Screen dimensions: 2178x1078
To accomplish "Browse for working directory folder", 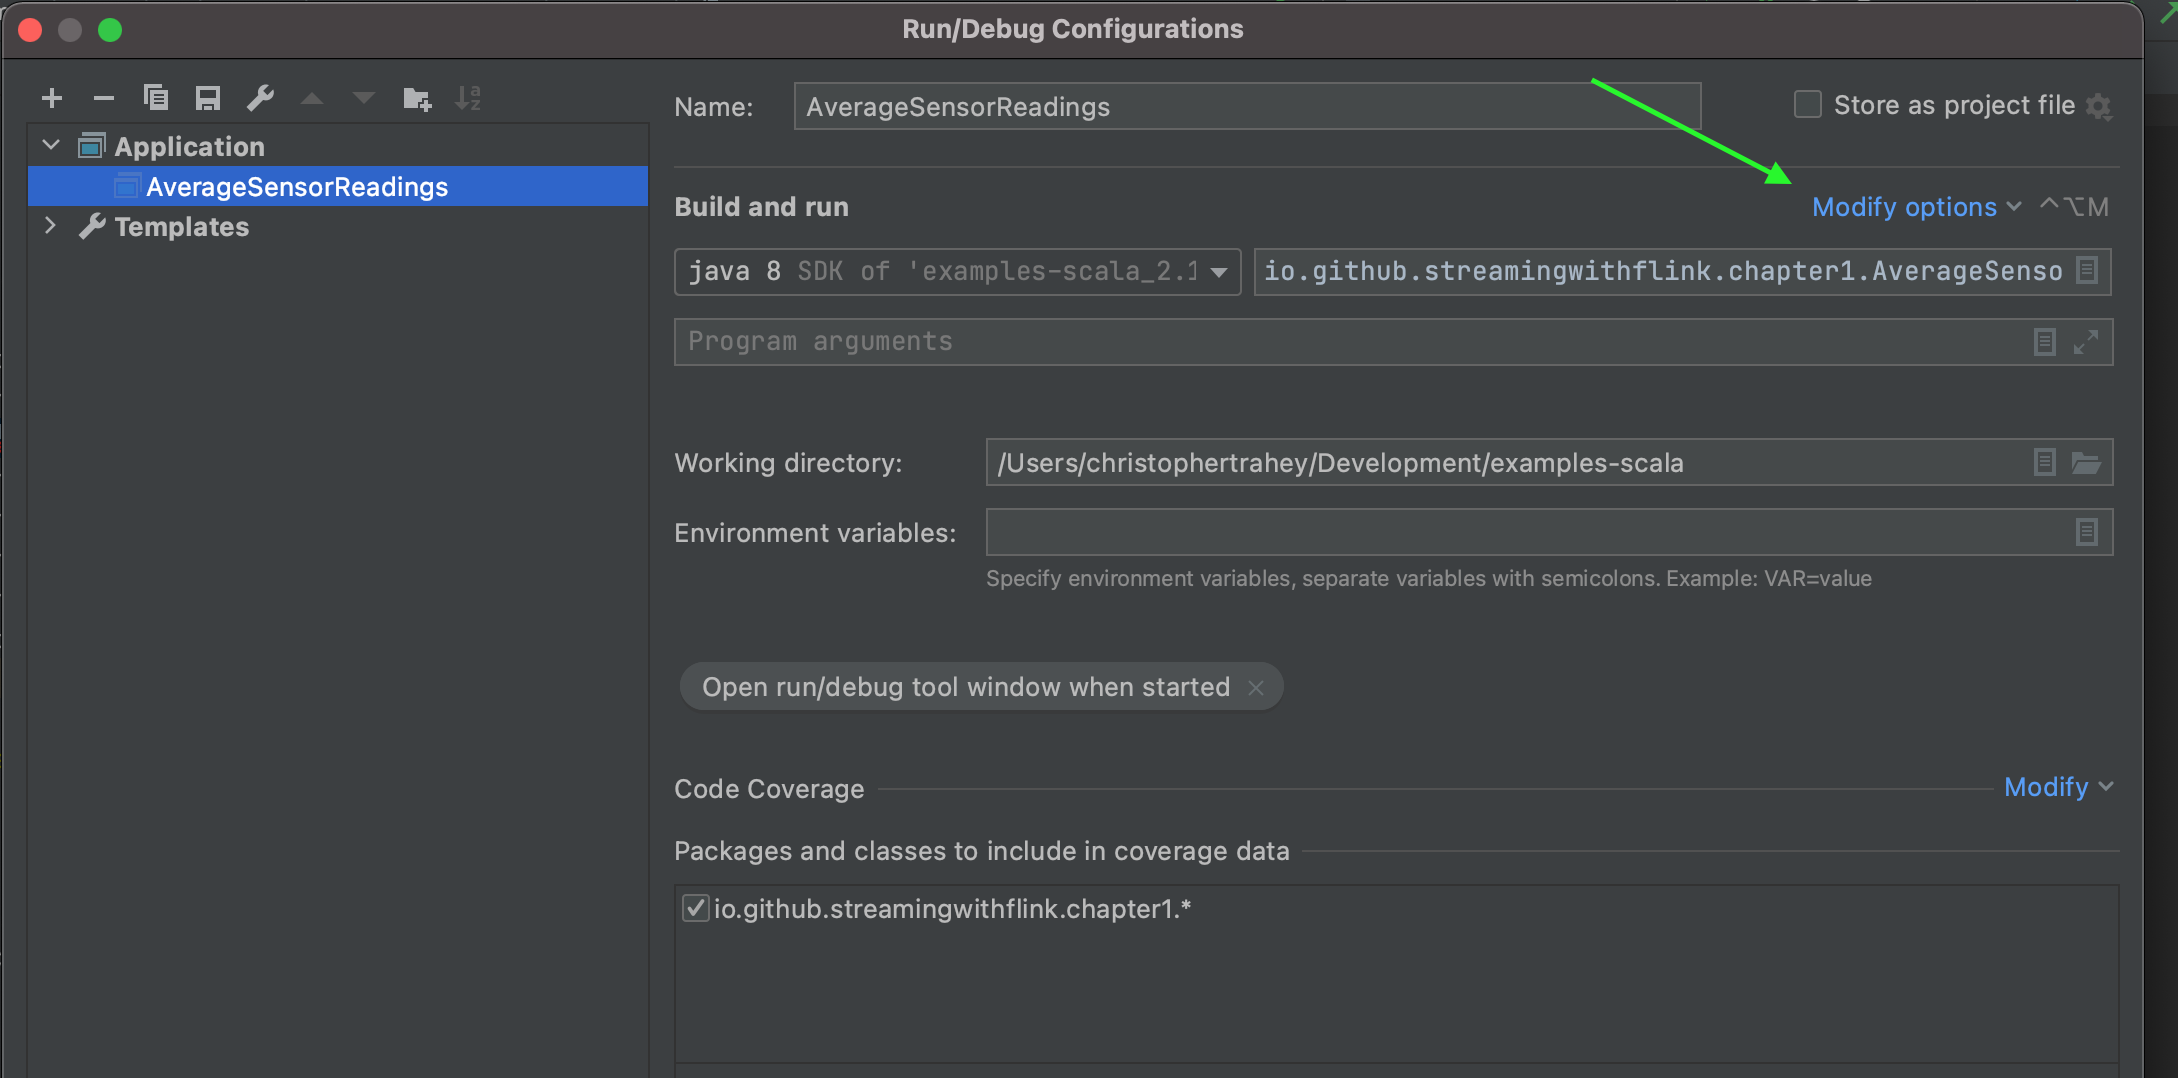I will [2086, 463].
